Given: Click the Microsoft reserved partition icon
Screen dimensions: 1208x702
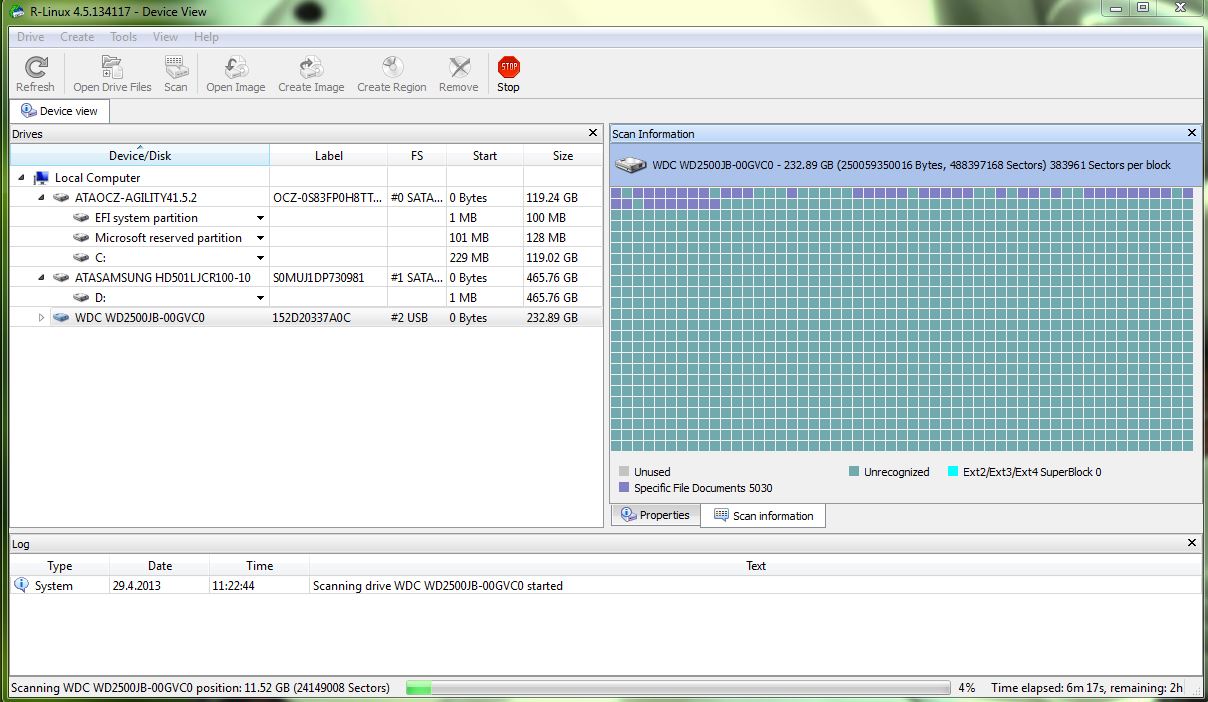Looking at the screenshot, I should pos(81,238).
